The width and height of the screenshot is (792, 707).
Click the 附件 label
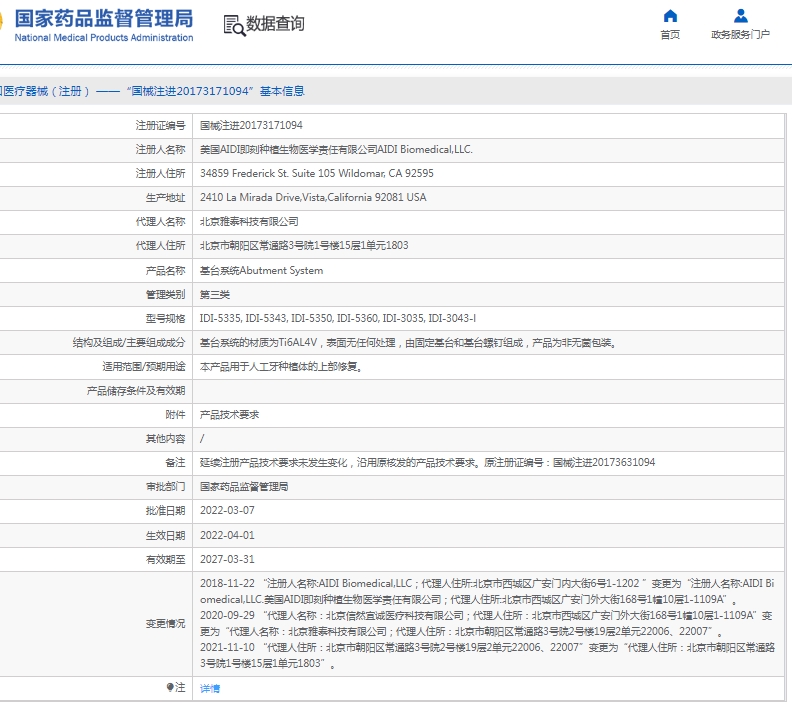[175, 415]
